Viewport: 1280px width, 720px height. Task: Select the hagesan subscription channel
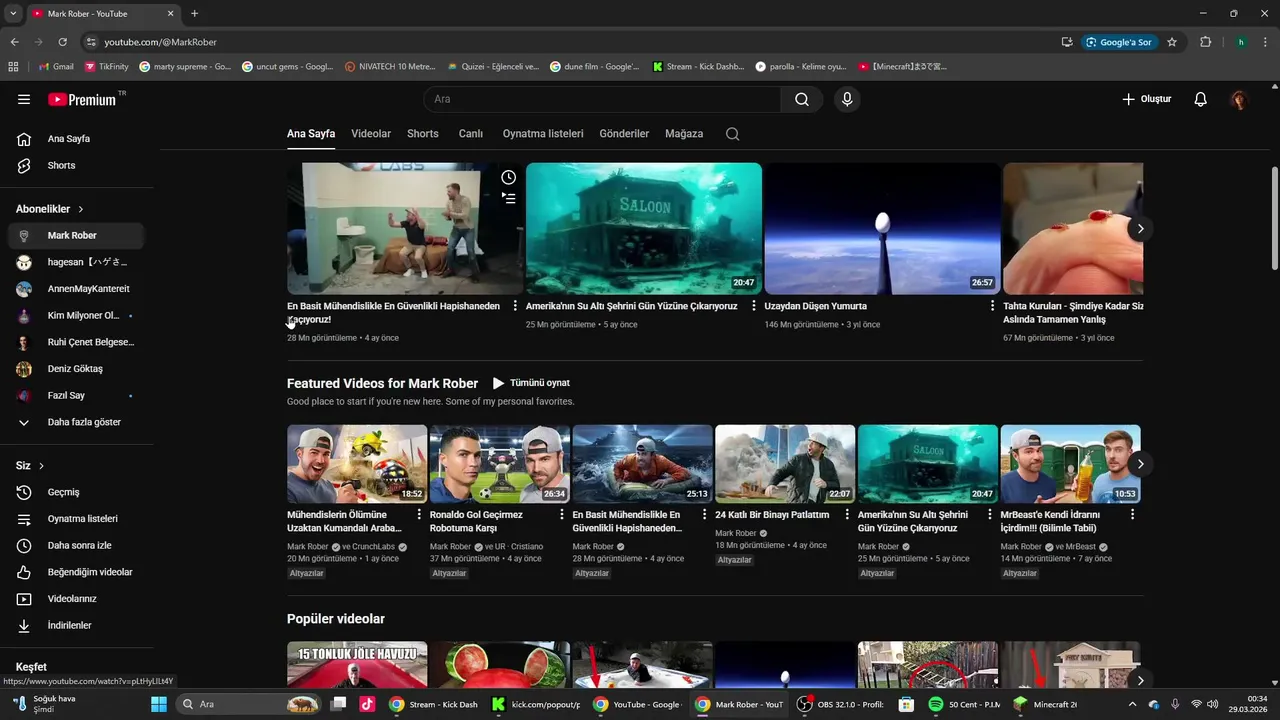coord(76,262)
